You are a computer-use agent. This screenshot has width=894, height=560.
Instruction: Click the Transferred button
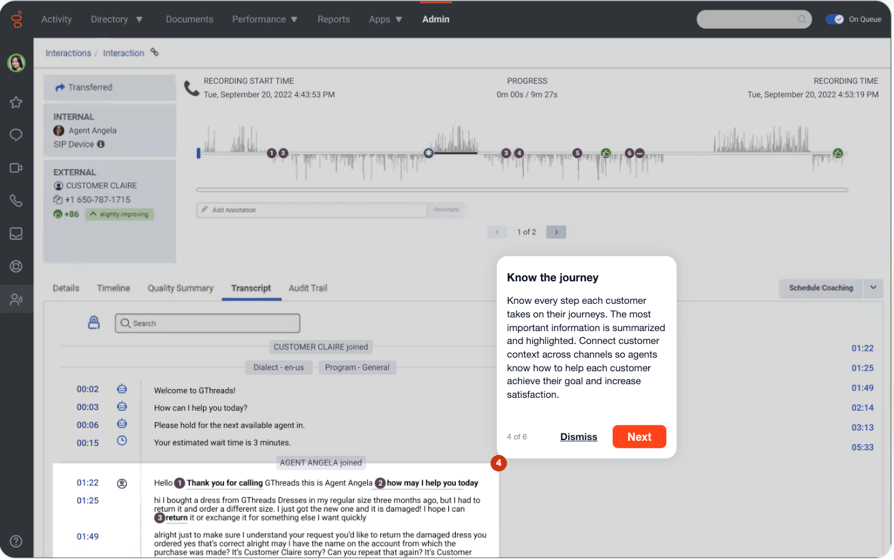(109, 87)
